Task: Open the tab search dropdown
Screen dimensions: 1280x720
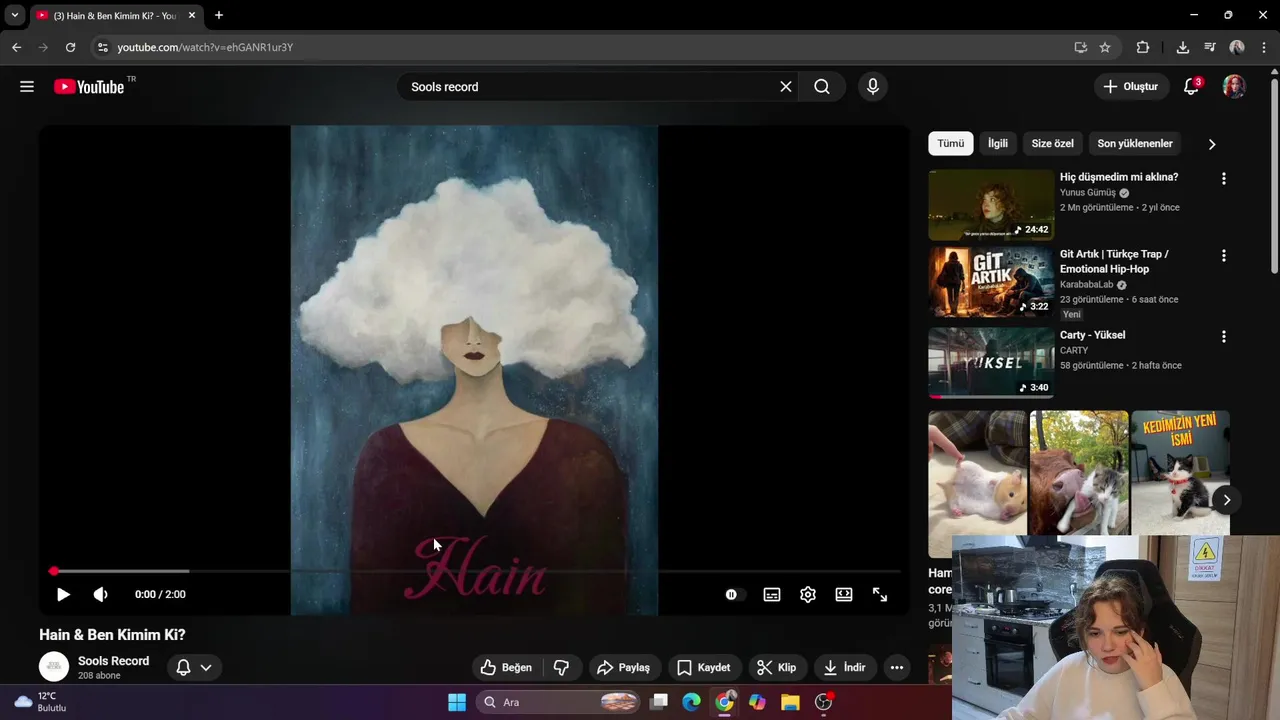Action: coord(15,15)
